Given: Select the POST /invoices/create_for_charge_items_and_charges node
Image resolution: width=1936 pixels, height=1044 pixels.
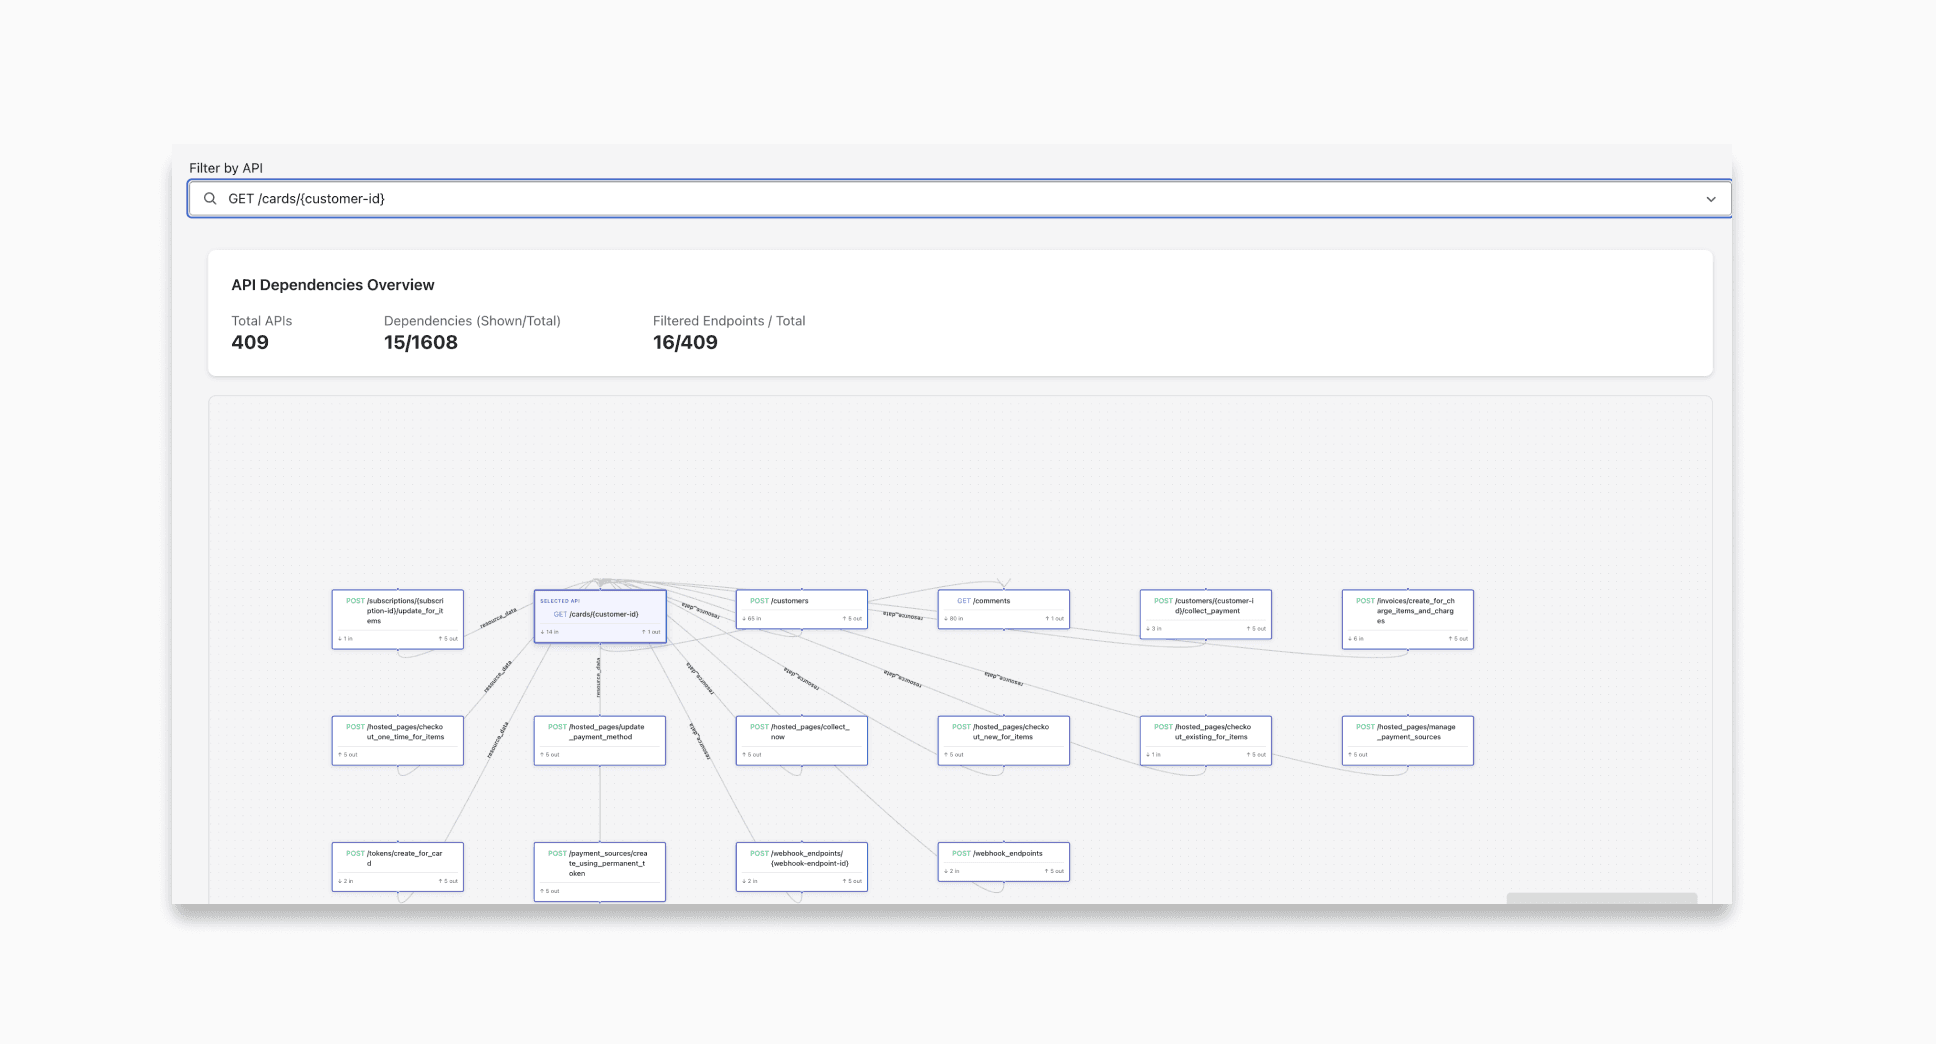Looking at the screenshot, I should (1407, 618).
